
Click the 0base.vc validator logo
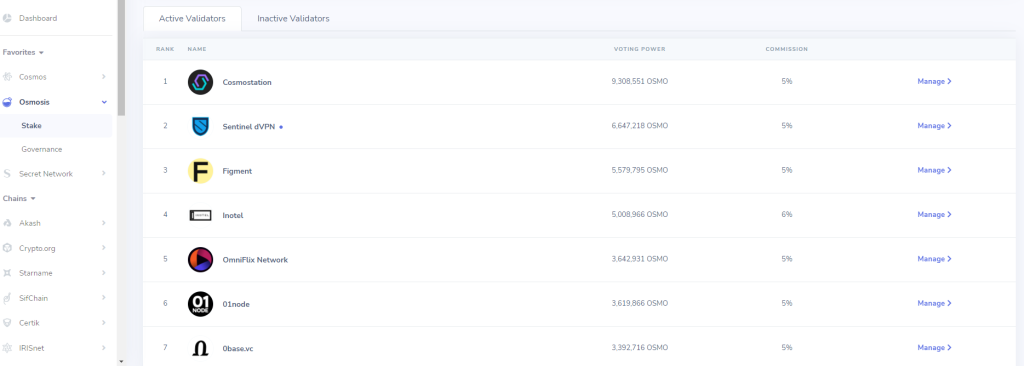(x=200, y=348)
